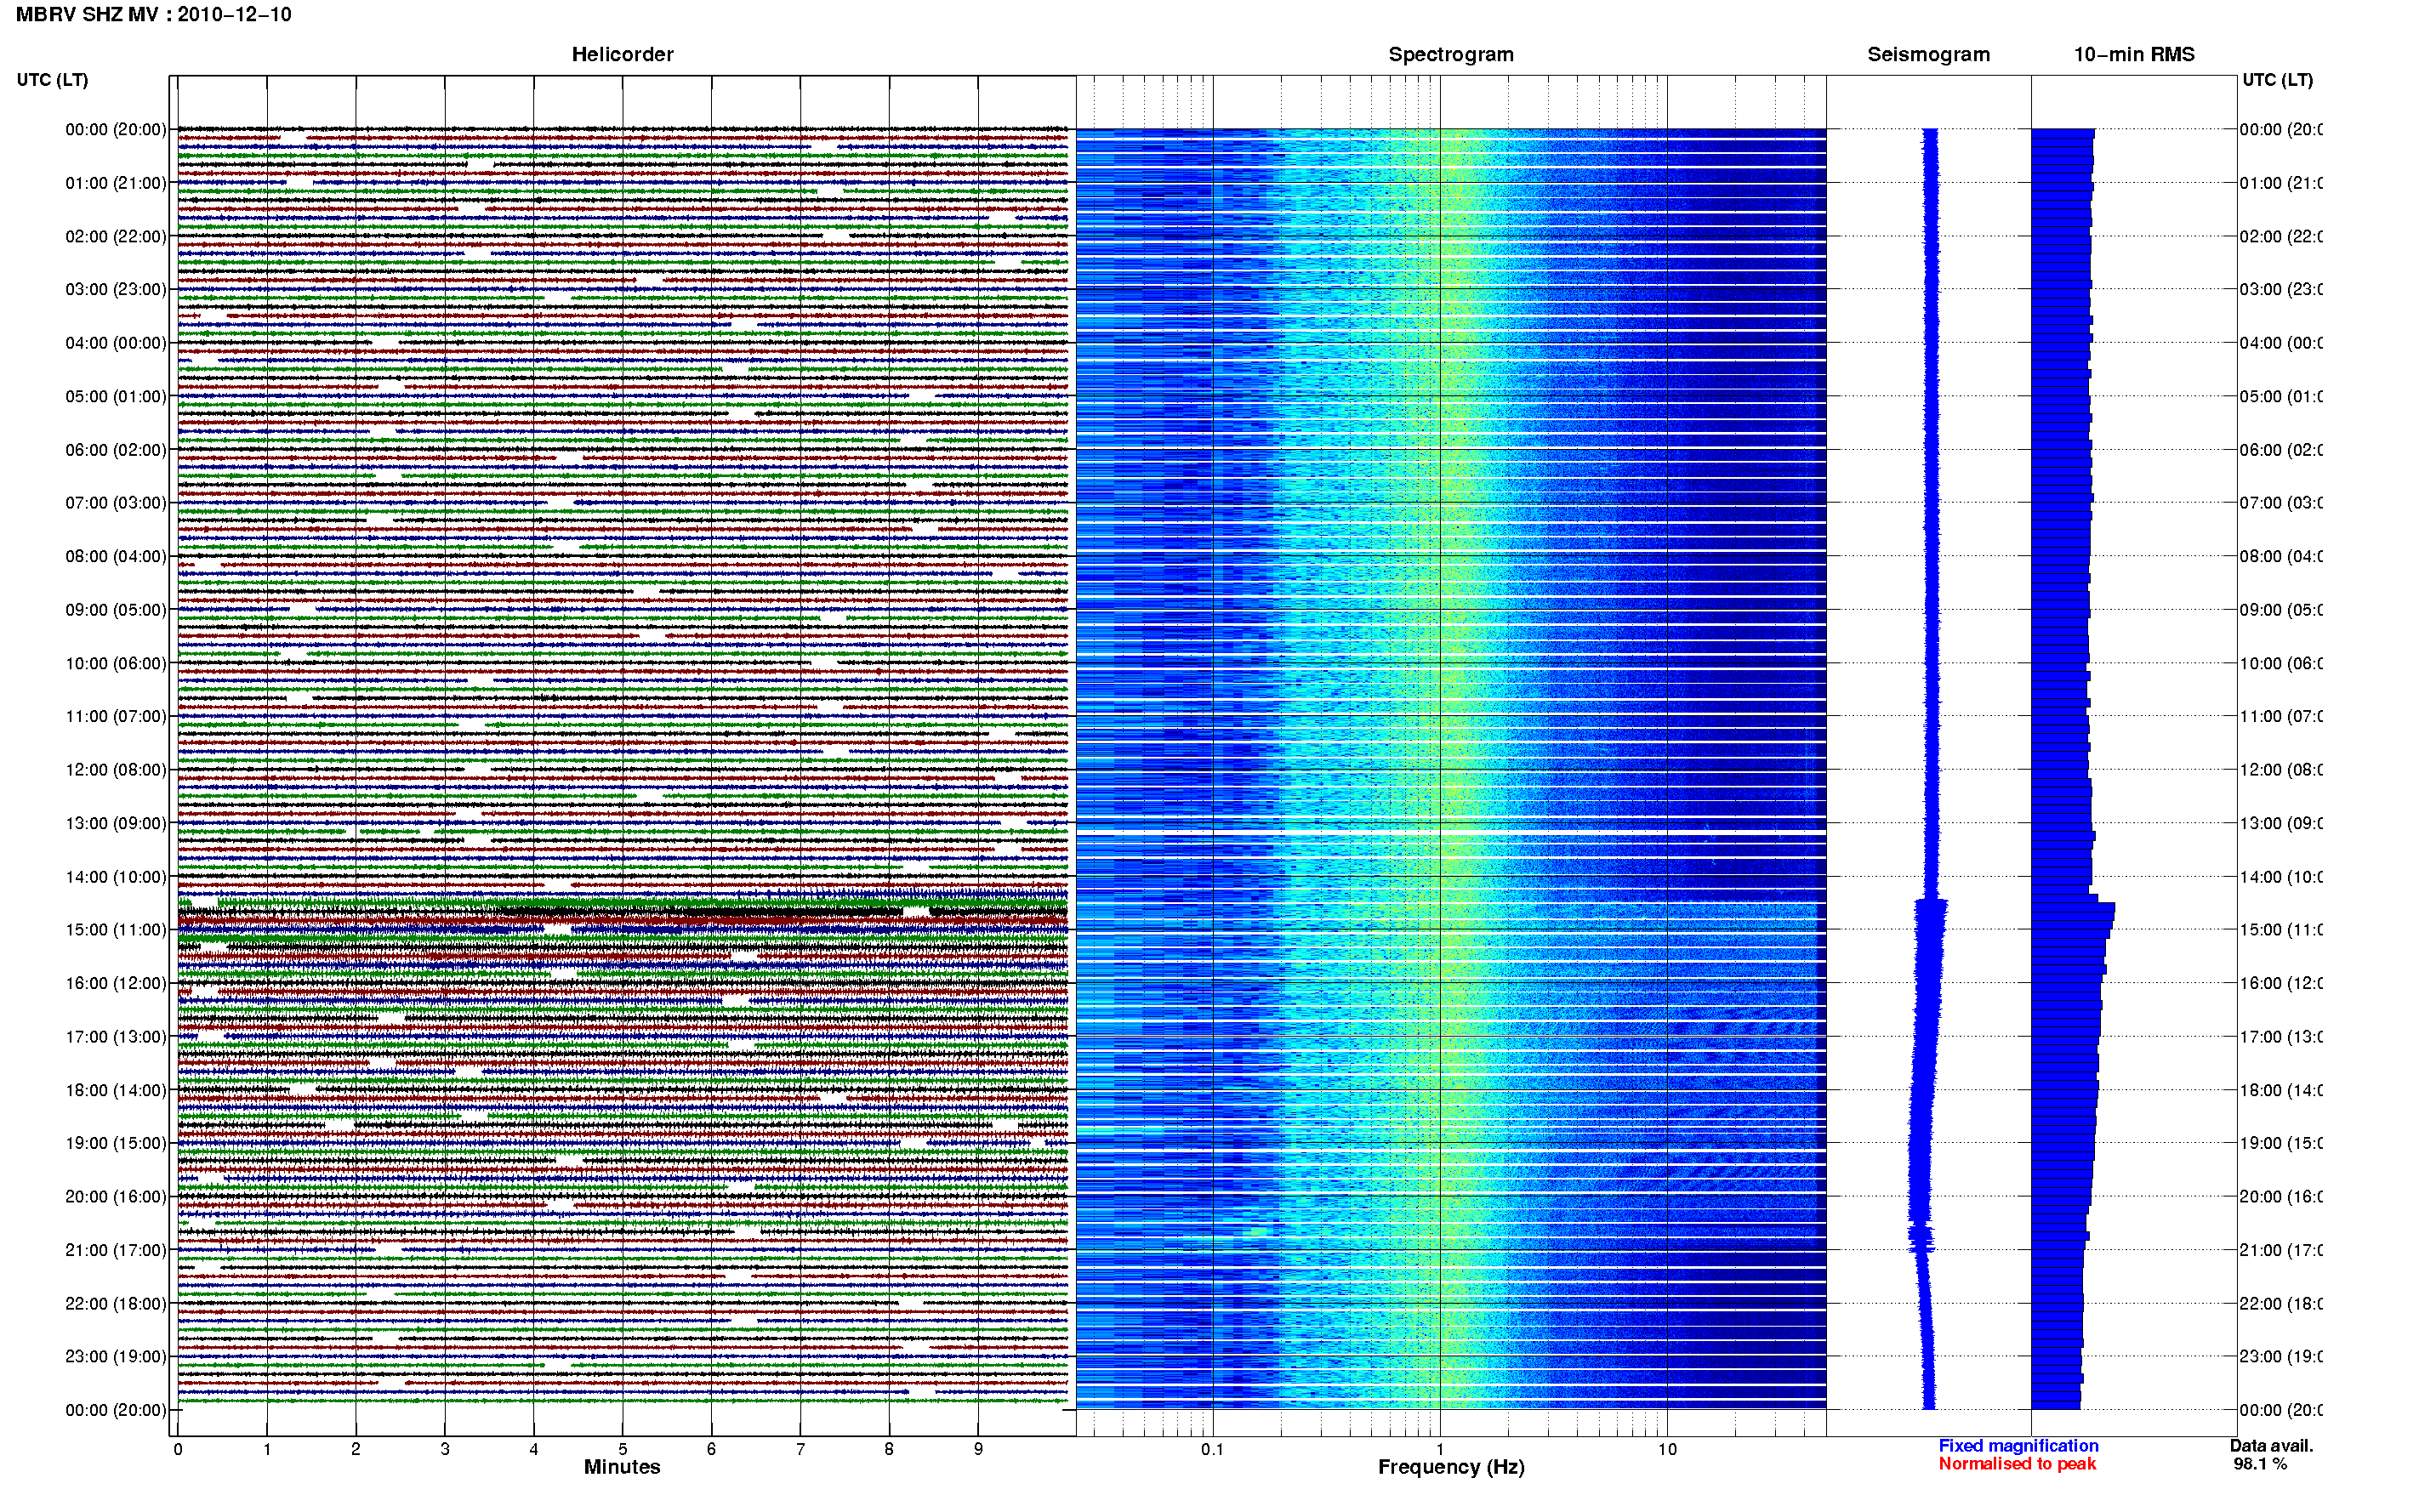Viewport: 2419px width, 1512px height.
Task: Click the left '22:00 (18:00)' time label
Action: [116, 1303]
